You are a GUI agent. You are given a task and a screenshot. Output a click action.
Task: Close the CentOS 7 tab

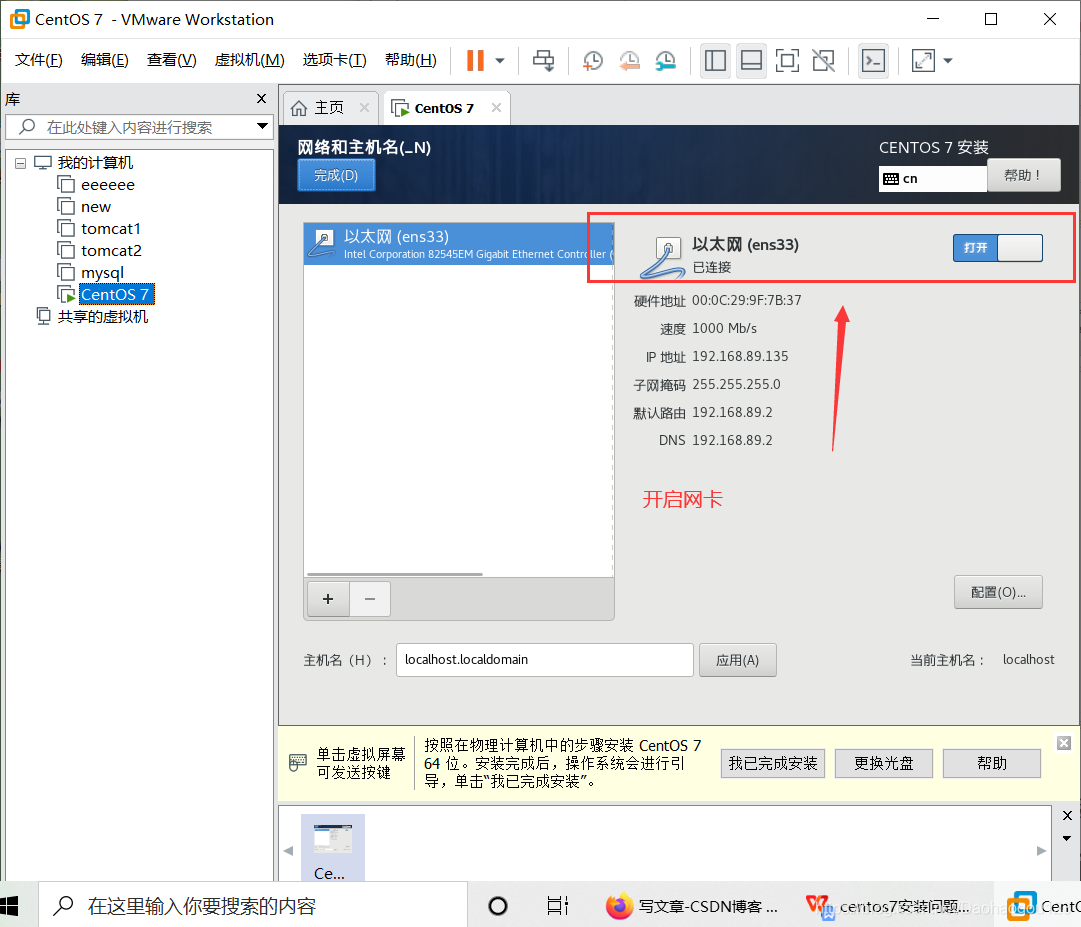point(496,108)
